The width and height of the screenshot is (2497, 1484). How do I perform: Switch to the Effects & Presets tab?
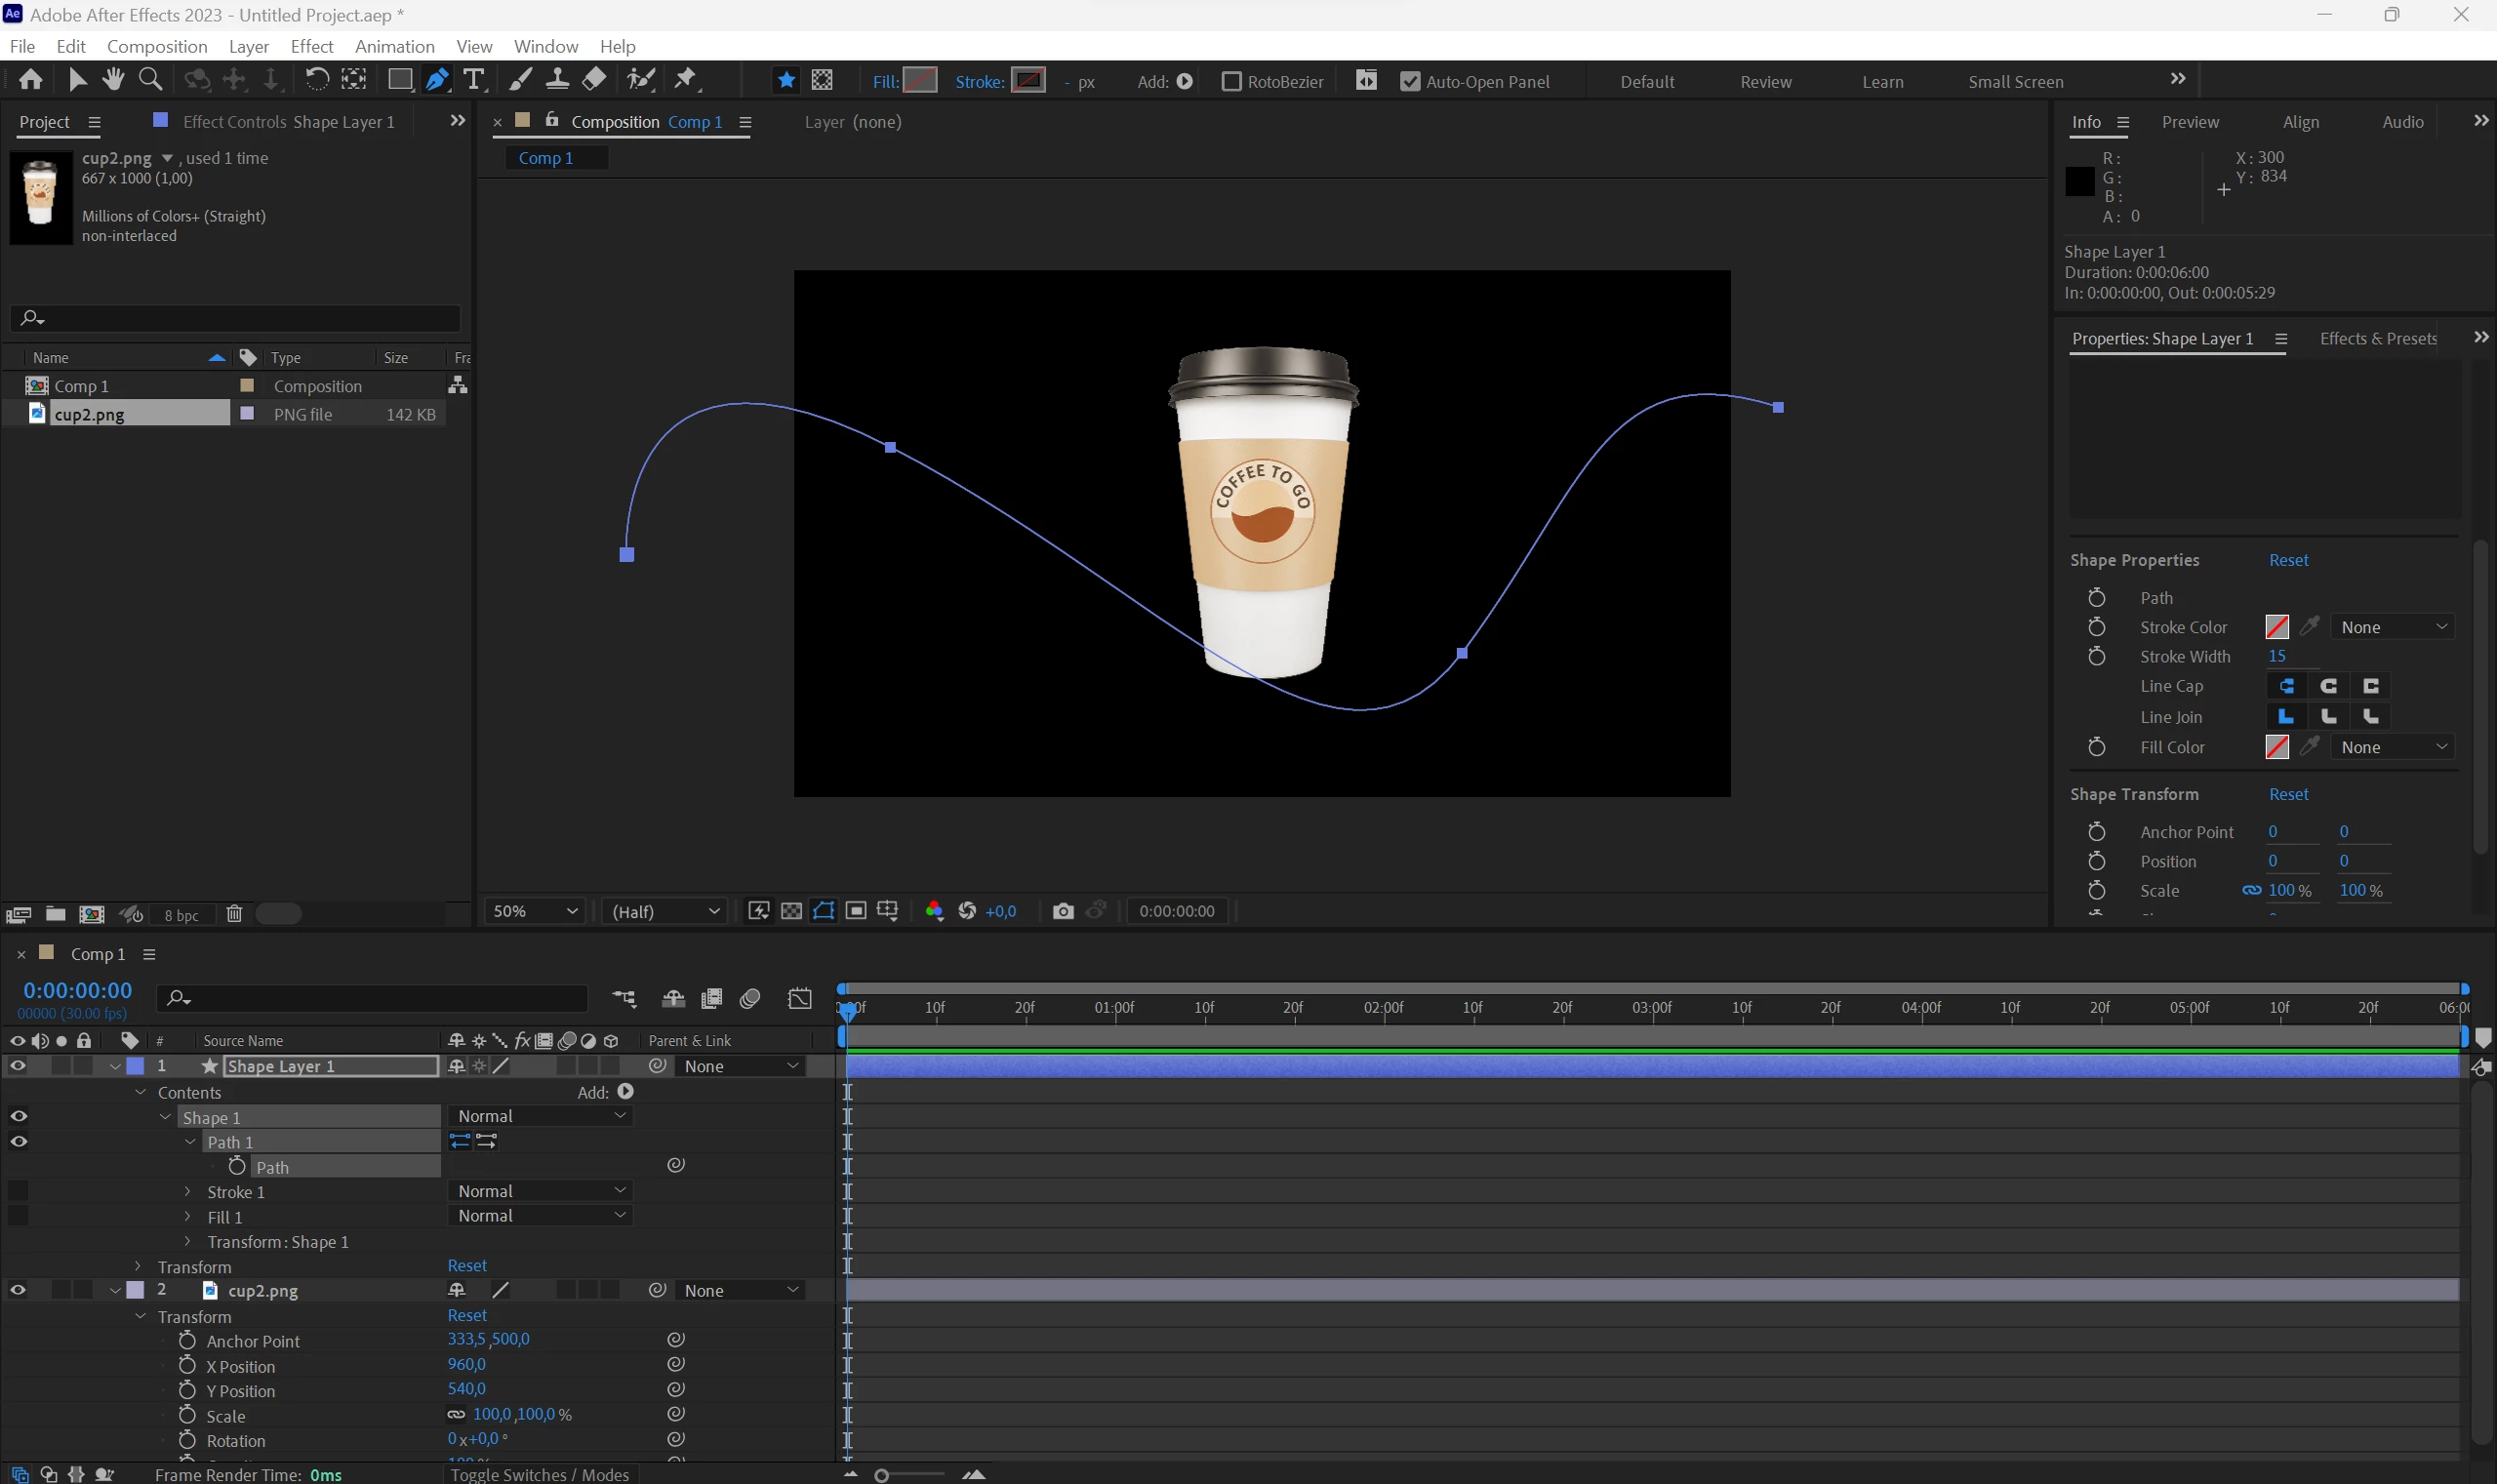coord(2377,338)
